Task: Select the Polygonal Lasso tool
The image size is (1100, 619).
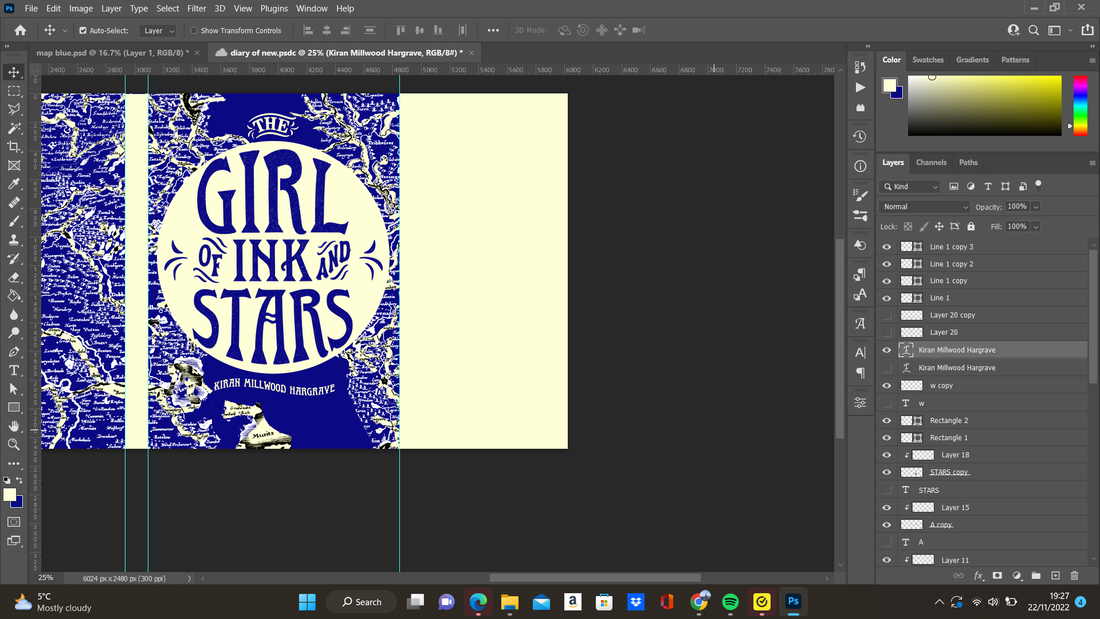Action: pyautogui.click(x=13, y=109)
